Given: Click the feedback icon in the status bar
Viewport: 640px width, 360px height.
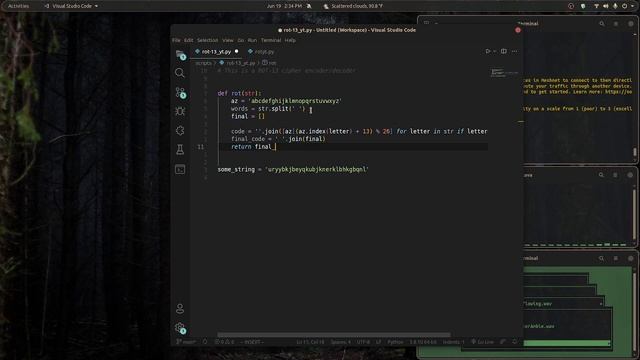Looking at the screenshot, I should 503,342.
